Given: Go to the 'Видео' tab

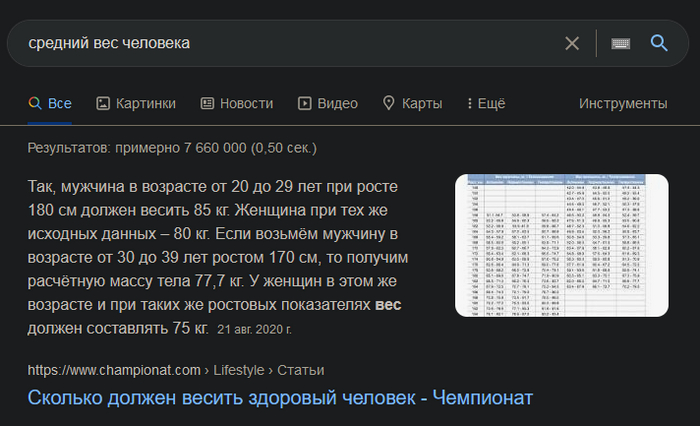Looking at the screenshot, I should click(328, 103).
